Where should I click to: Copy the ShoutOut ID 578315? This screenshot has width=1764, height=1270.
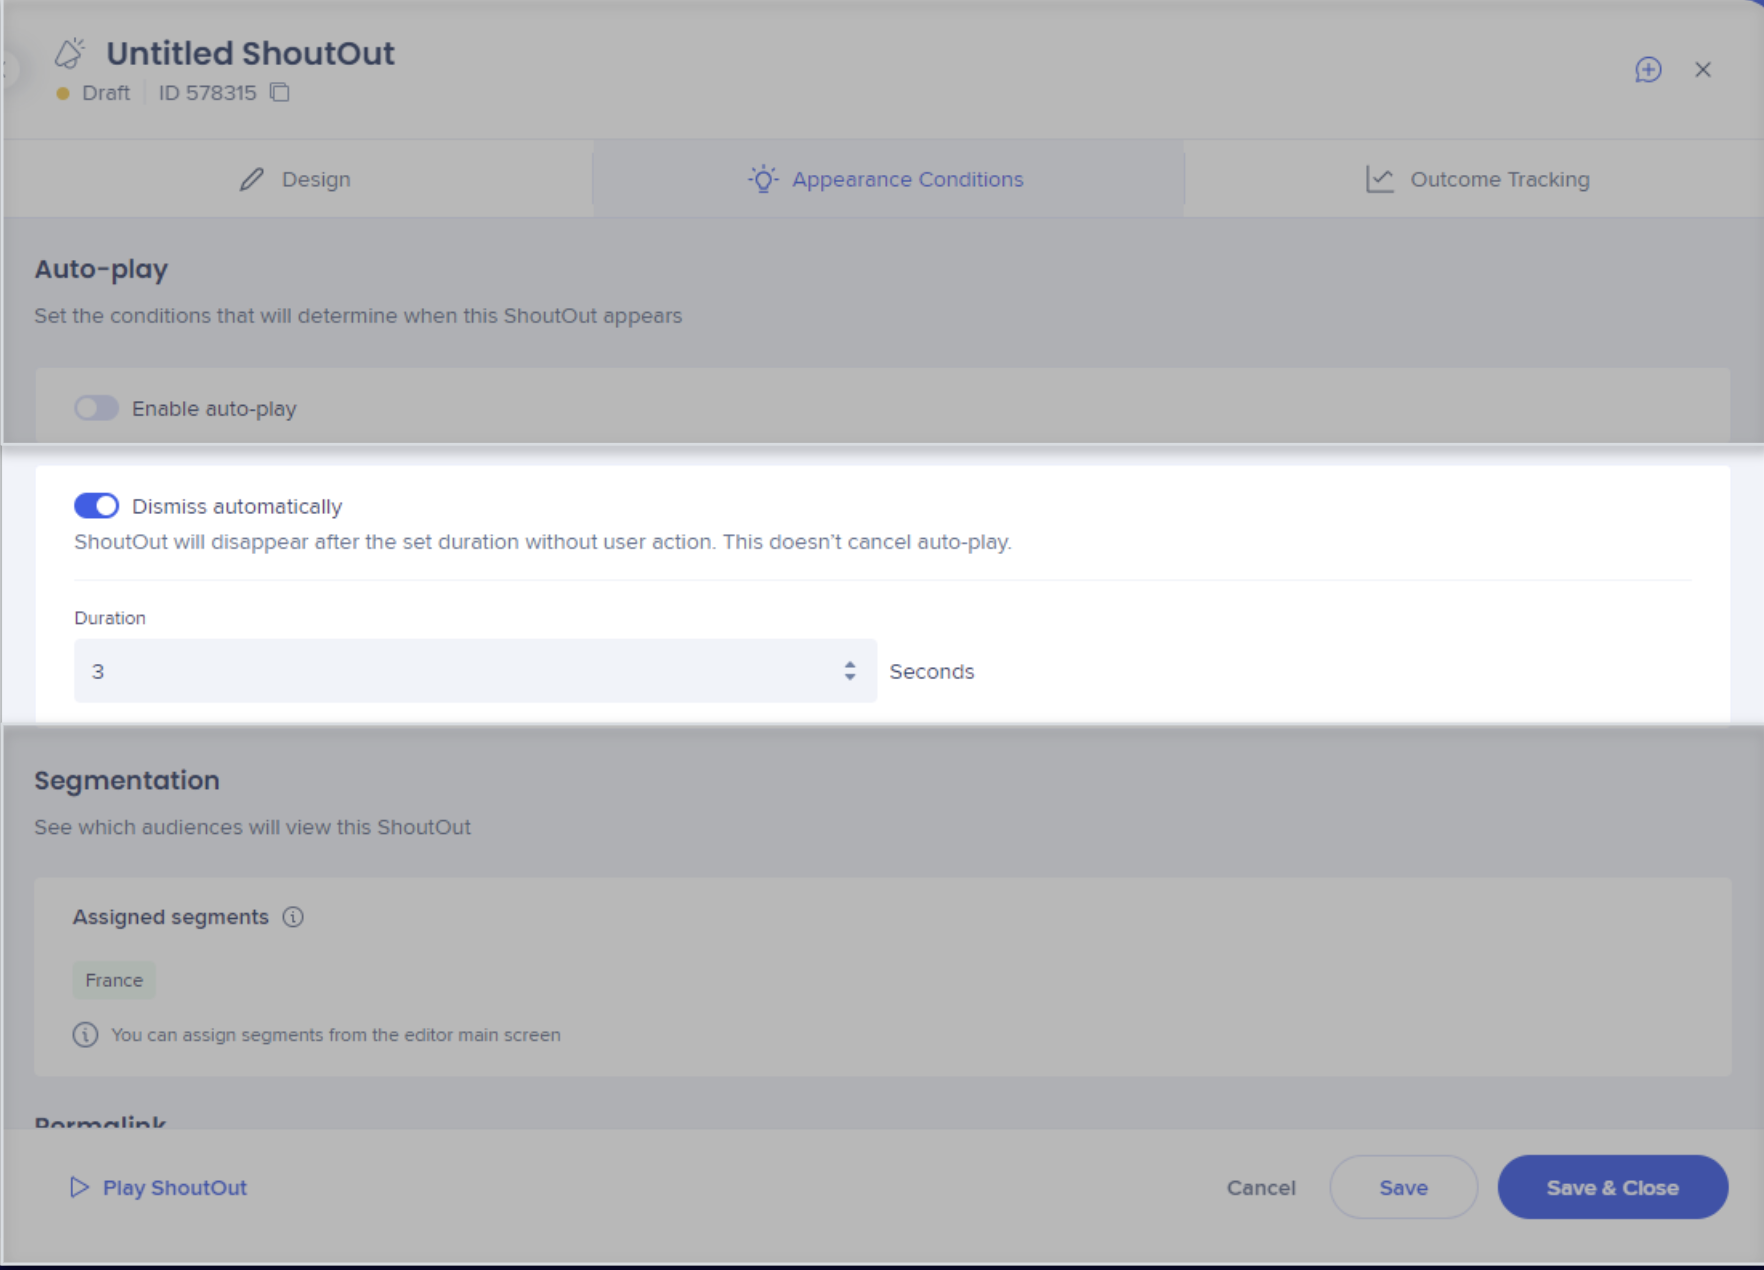click(280, 93)
